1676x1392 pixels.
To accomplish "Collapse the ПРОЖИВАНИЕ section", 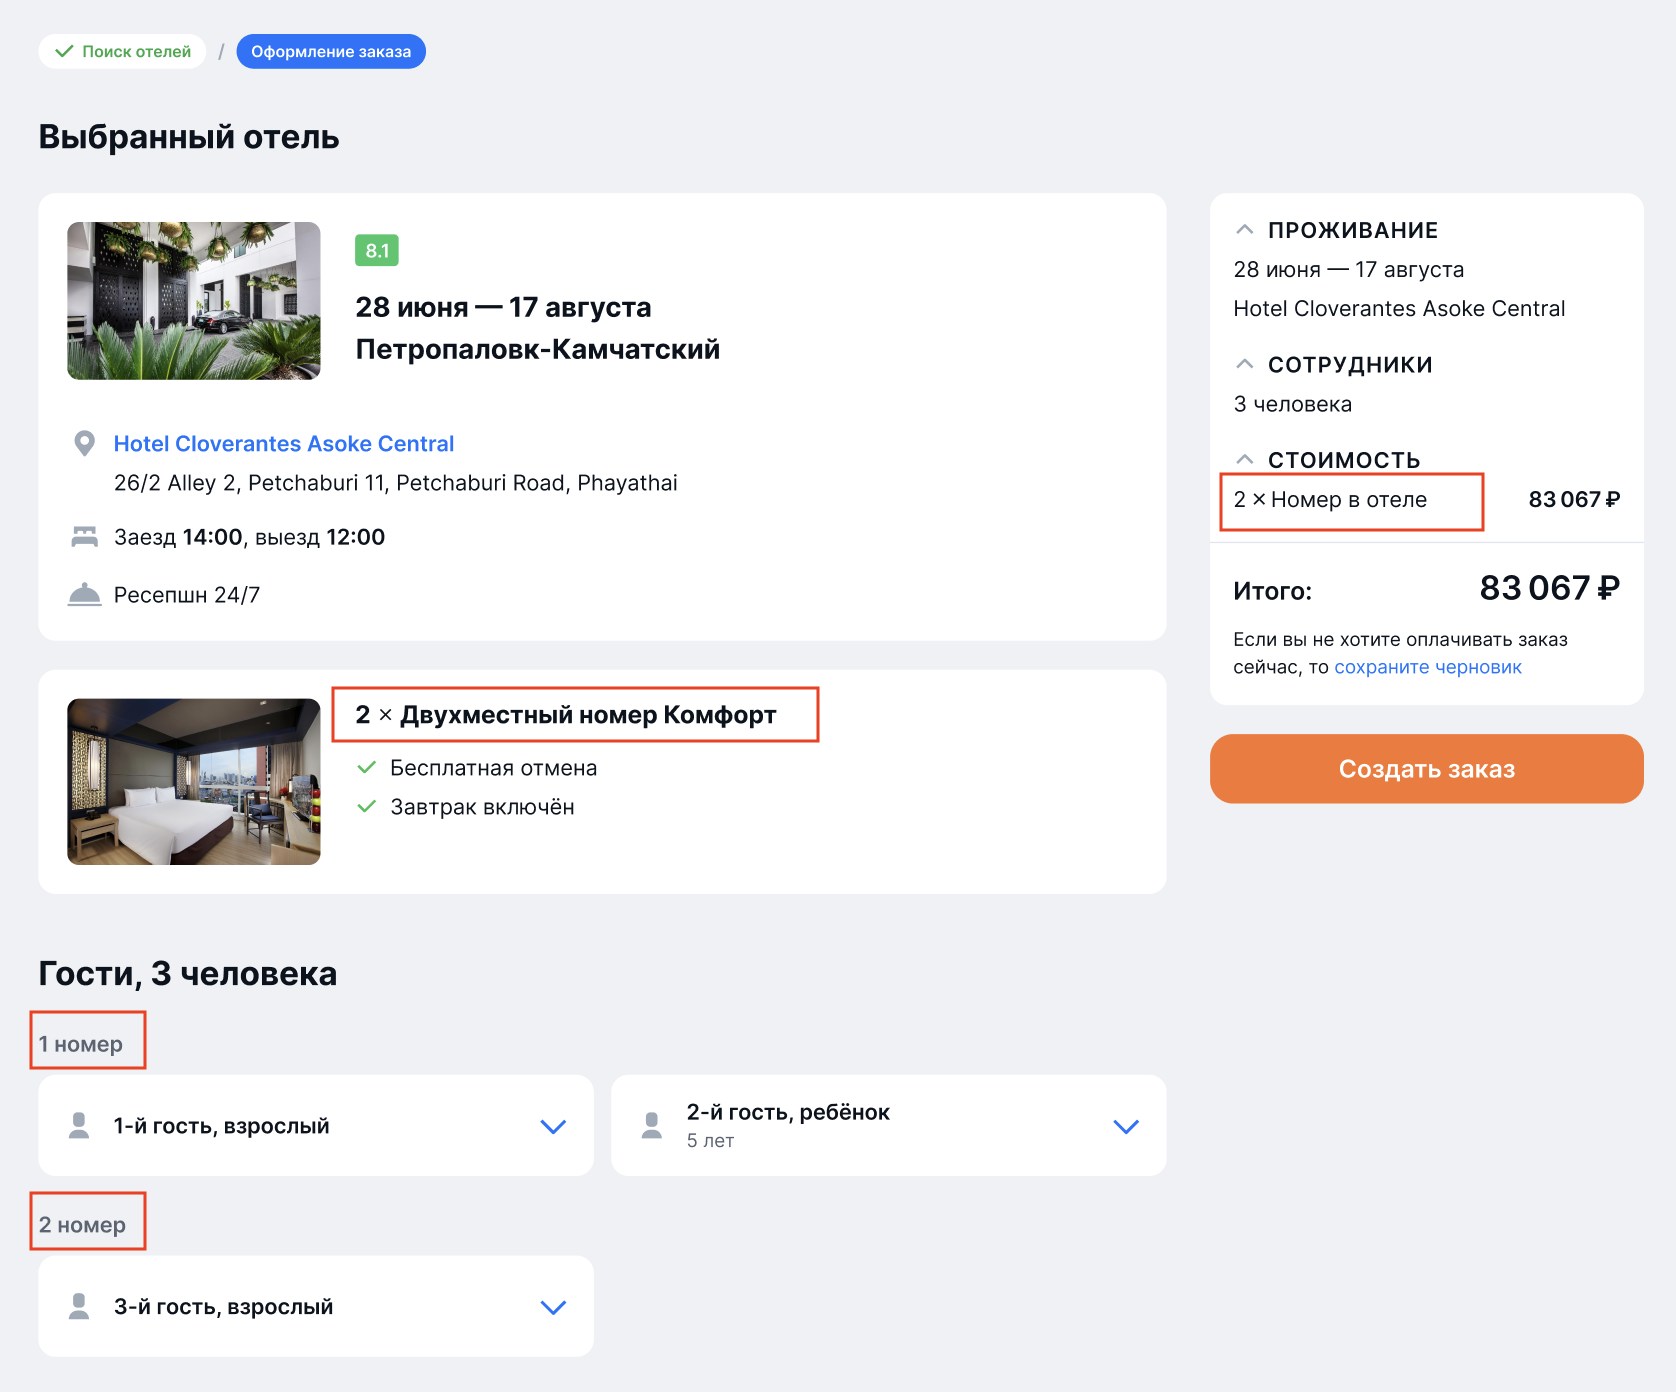I will (x=1245, y=230).
